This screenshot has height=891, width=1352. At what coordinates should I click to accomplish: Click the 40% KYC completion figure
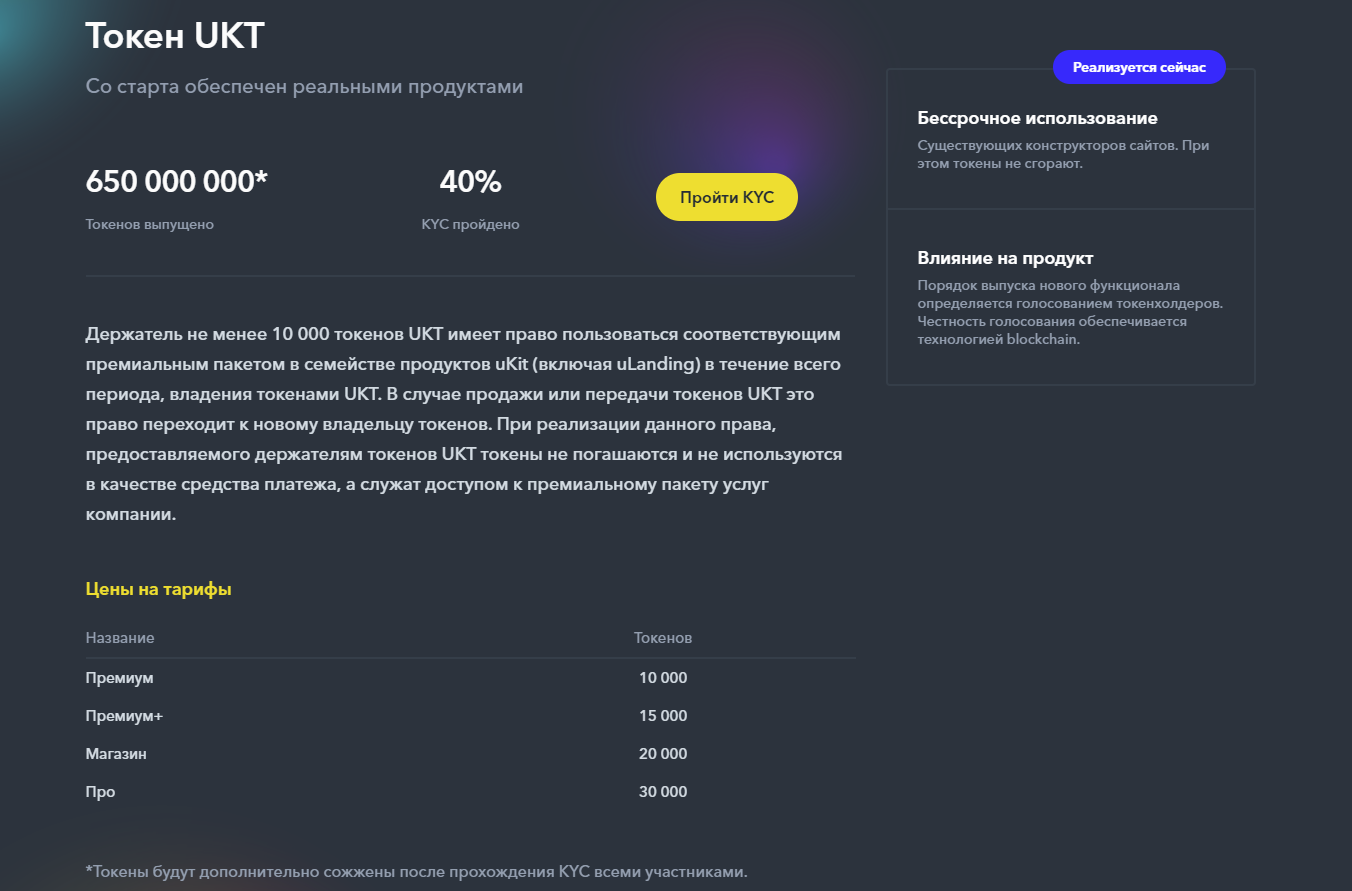point(470,182)
